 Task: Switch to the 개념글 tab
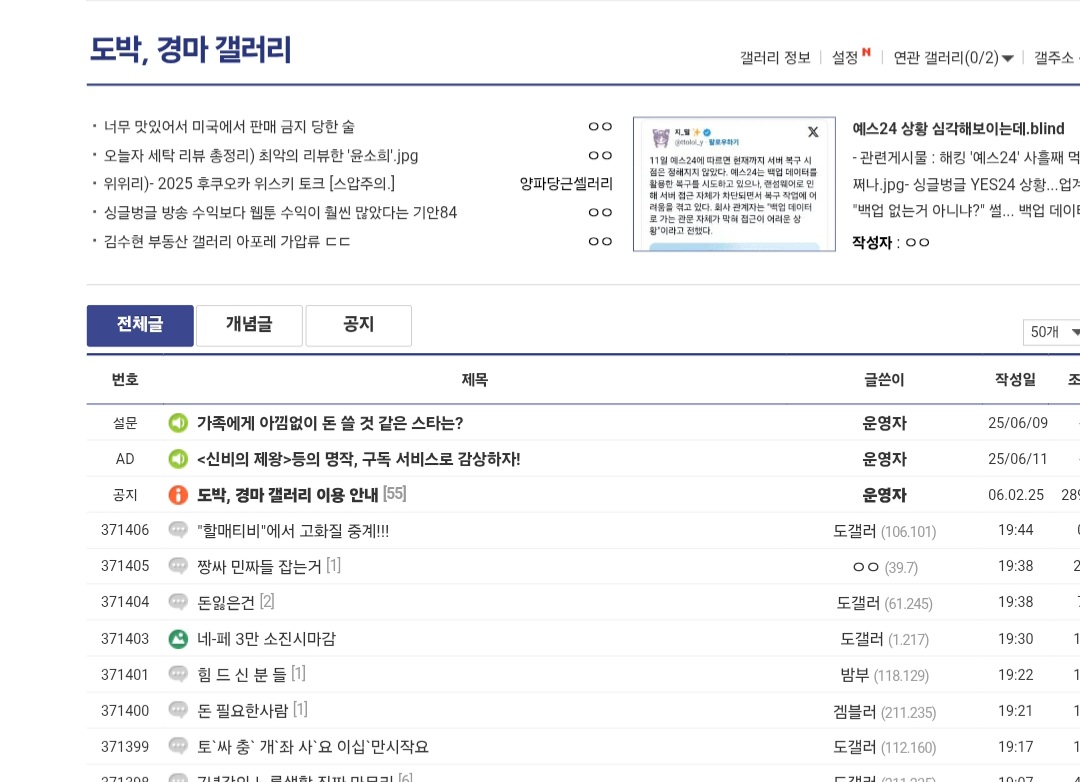click(x=249, y=325)
